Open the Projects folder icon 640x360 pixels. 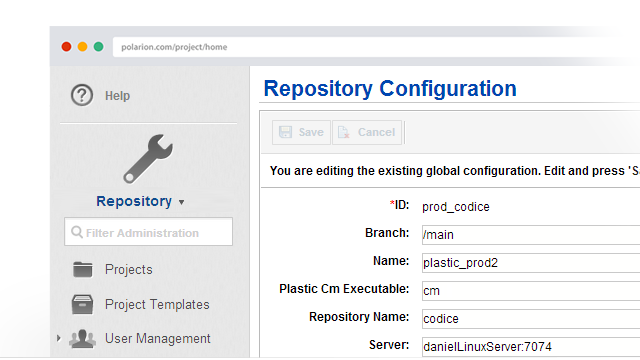point(83,269)
